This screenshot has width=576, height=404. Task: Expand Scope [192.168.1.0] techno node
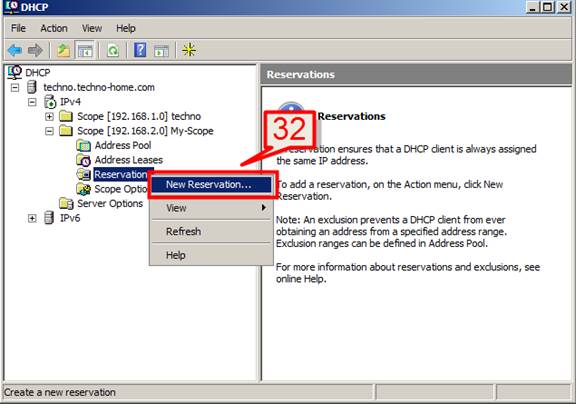point(49,116)
